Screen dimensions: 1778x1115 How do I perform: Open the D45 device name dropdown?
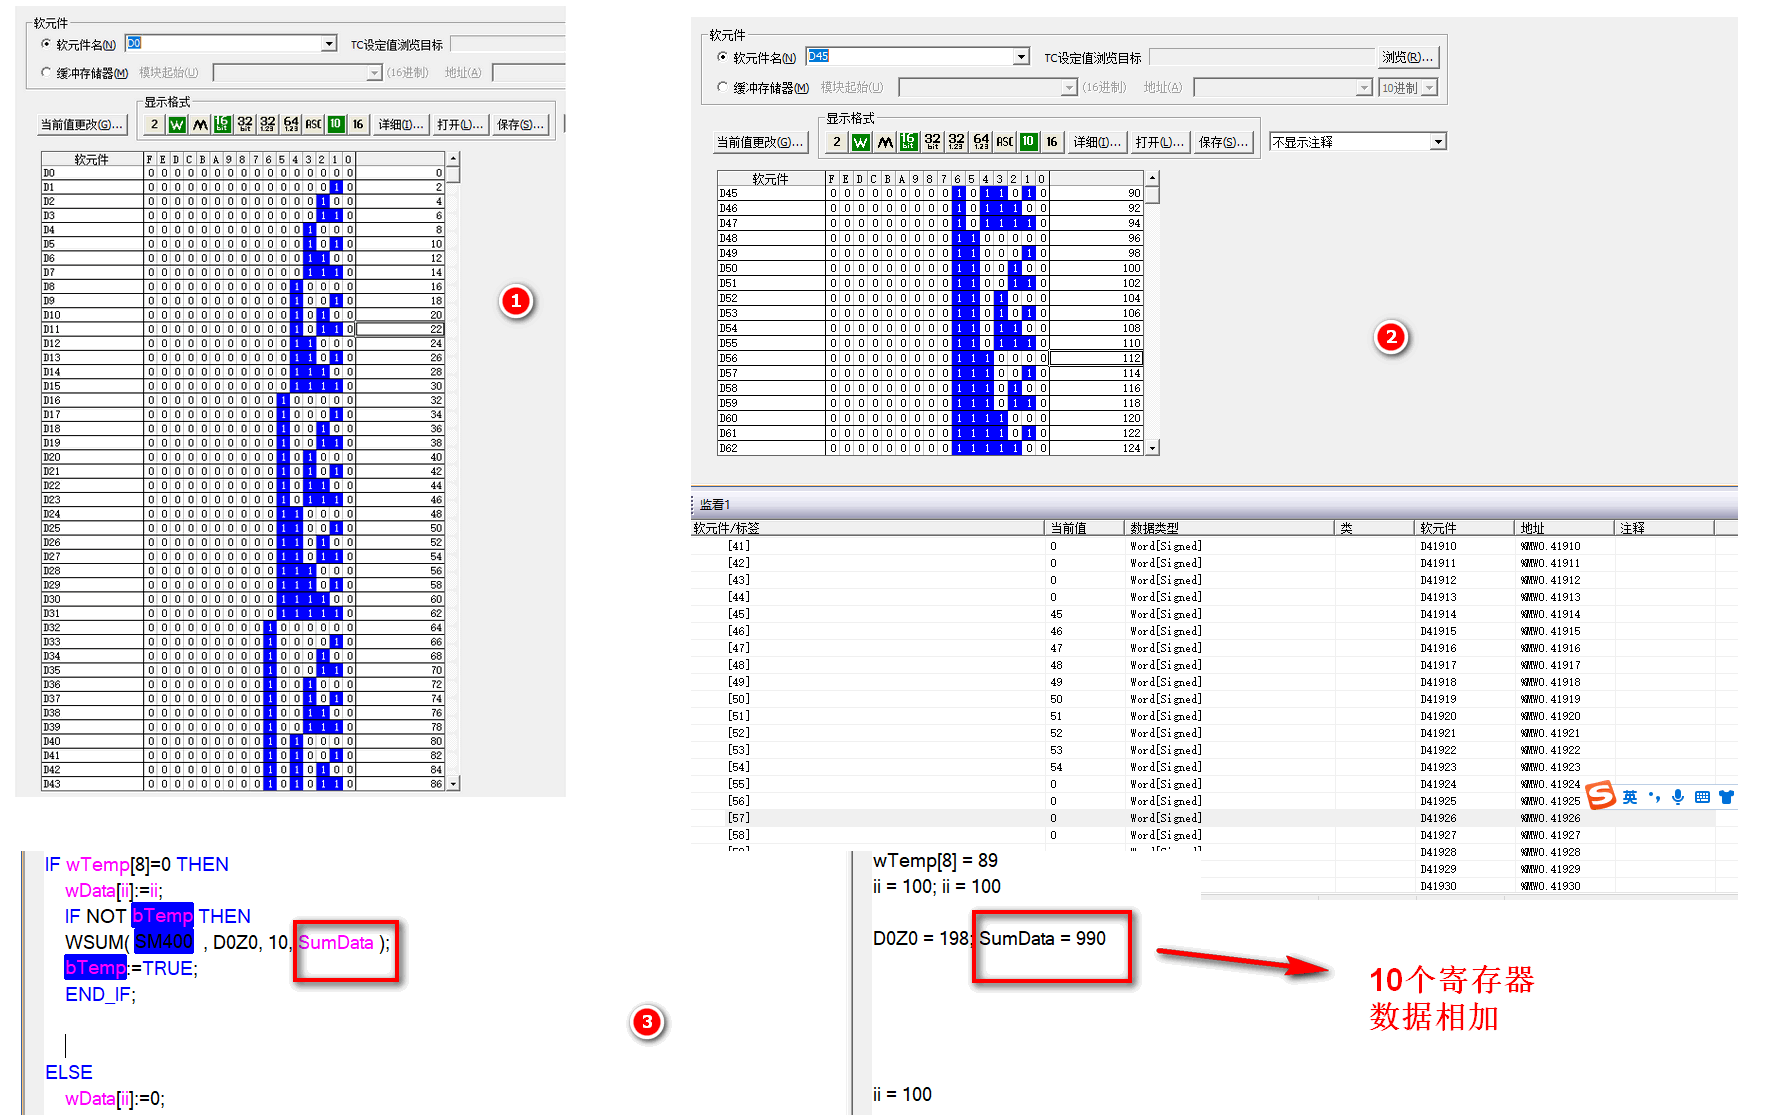click(x=1021, y=57)
